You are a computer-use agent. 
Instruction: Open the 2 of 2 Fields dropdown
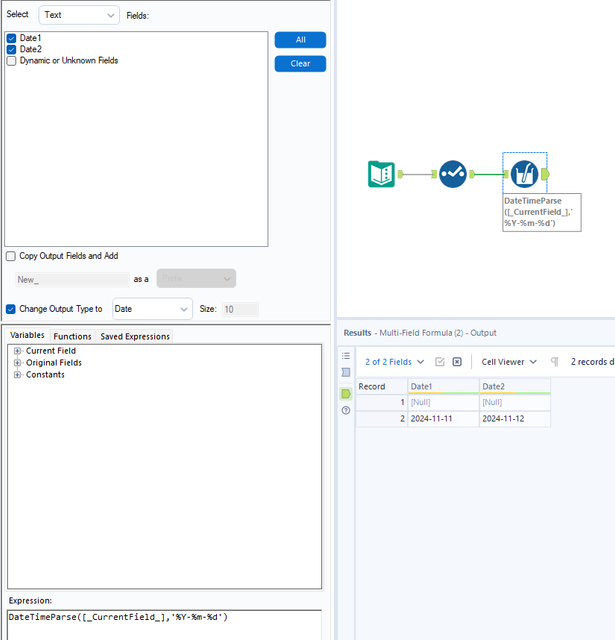click(395, 362)
